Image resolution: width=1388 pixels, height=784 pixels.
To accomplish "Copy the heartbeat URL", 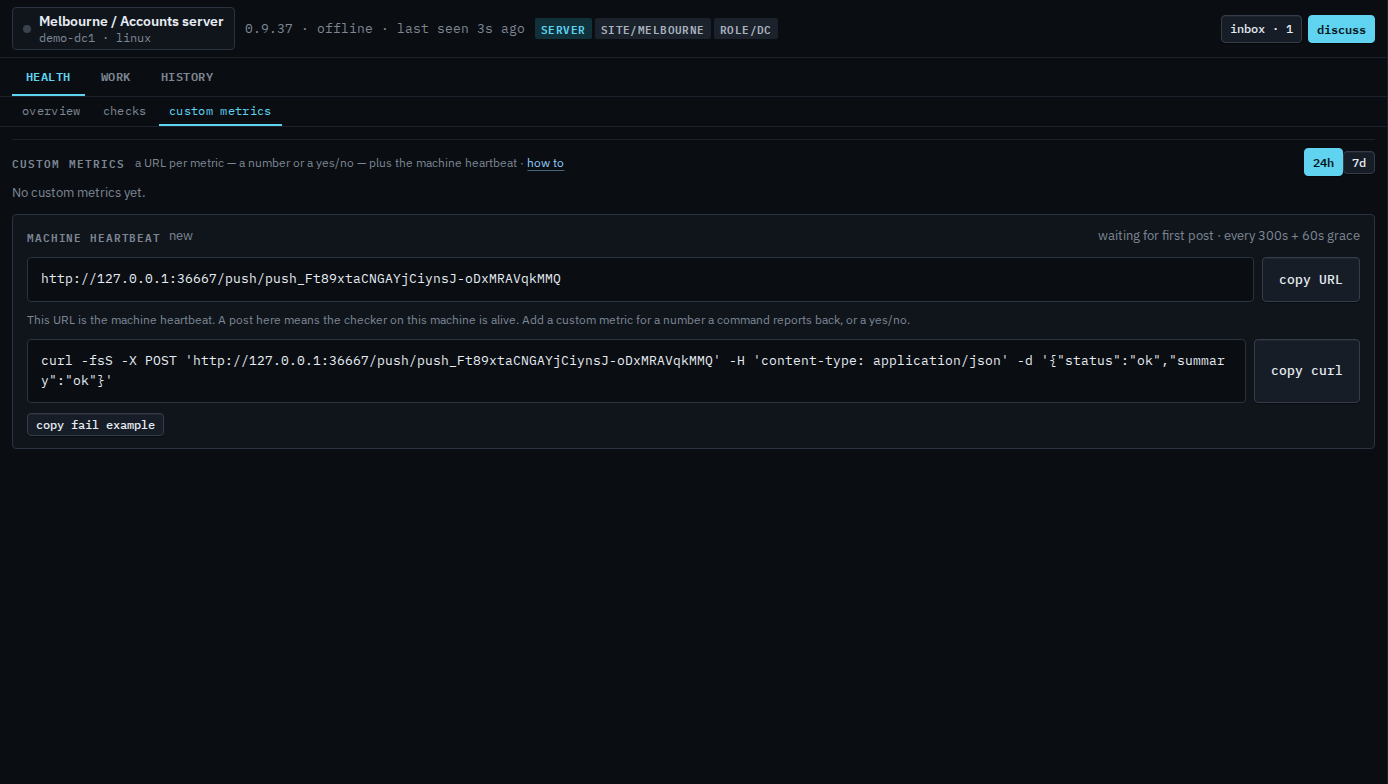I will [x=1310, y=279].
